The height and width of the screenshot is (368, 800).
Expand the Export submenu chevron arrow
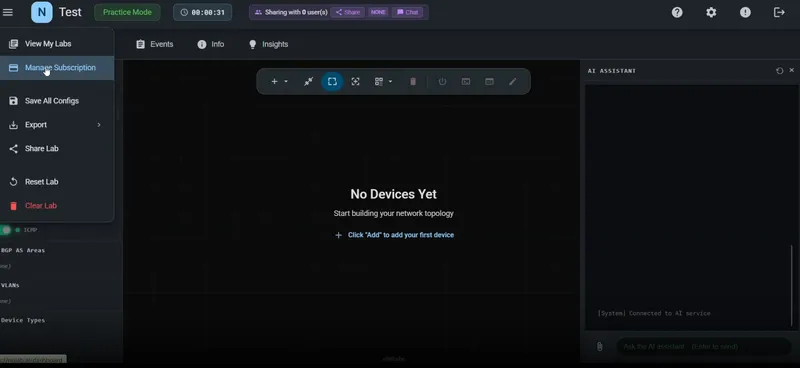(x=99, y=125)
